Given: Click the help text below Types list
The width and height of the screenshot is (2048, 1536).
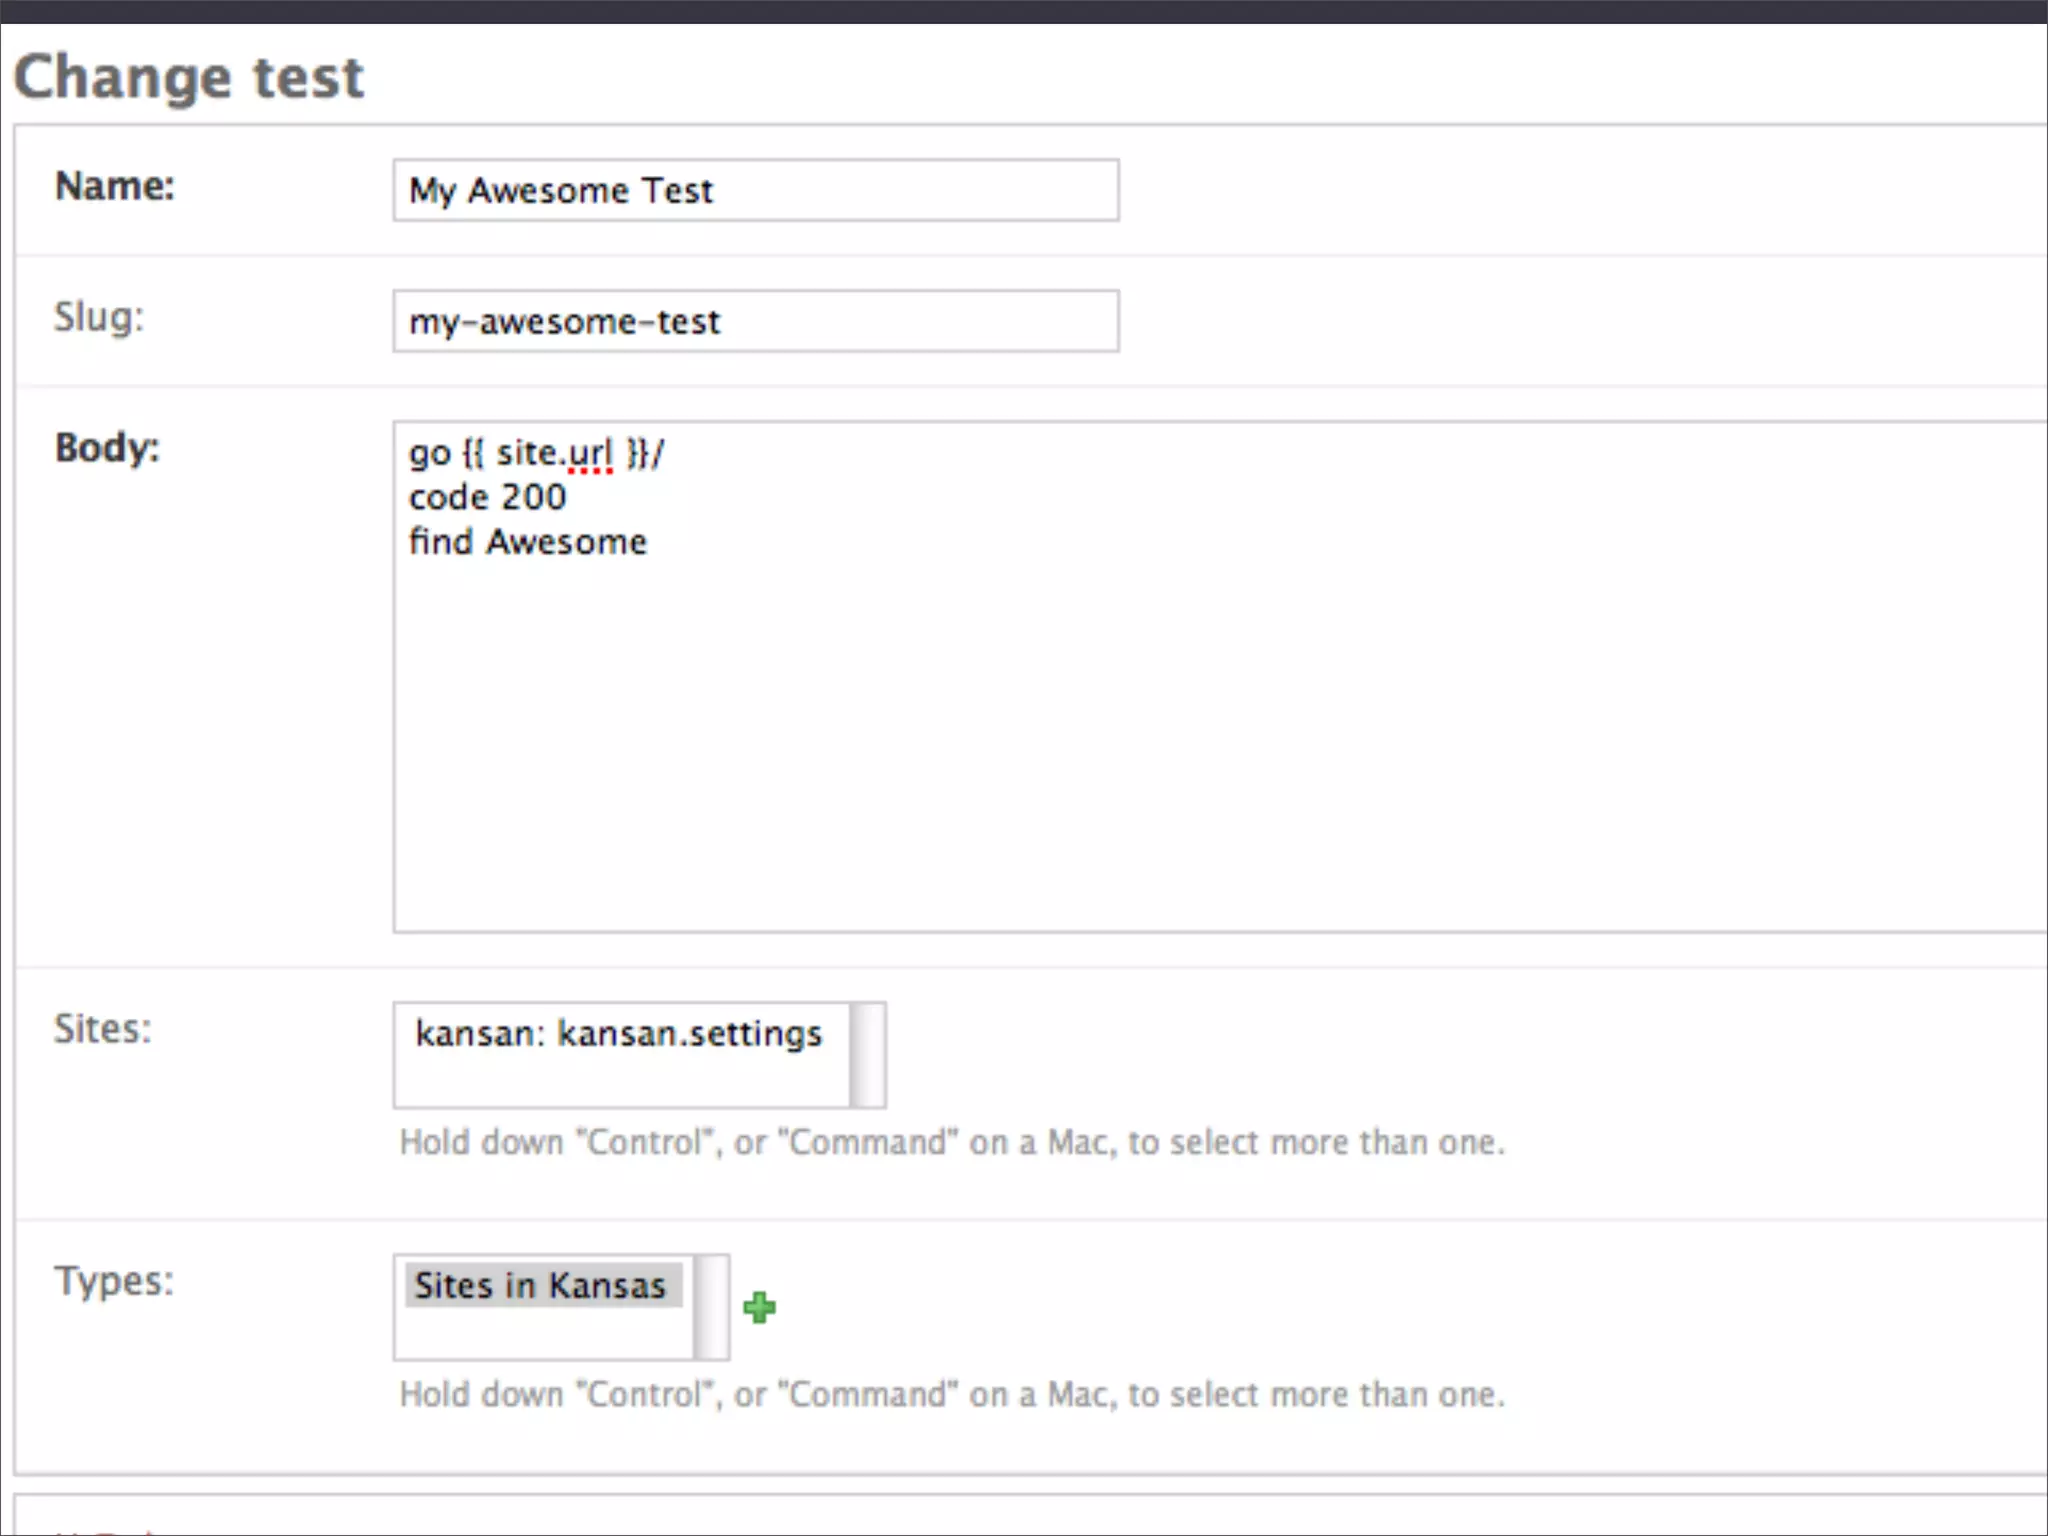Looking at the screenshot, I should [x=951, y=1394].
